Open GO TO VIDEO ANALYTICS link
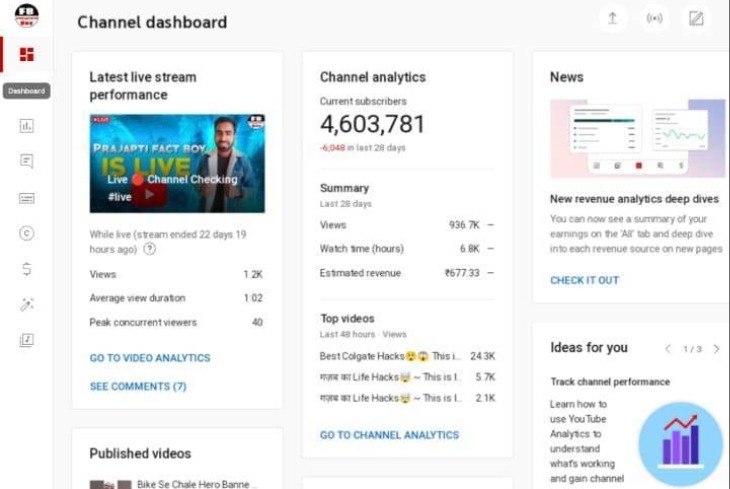 (150, 358)
